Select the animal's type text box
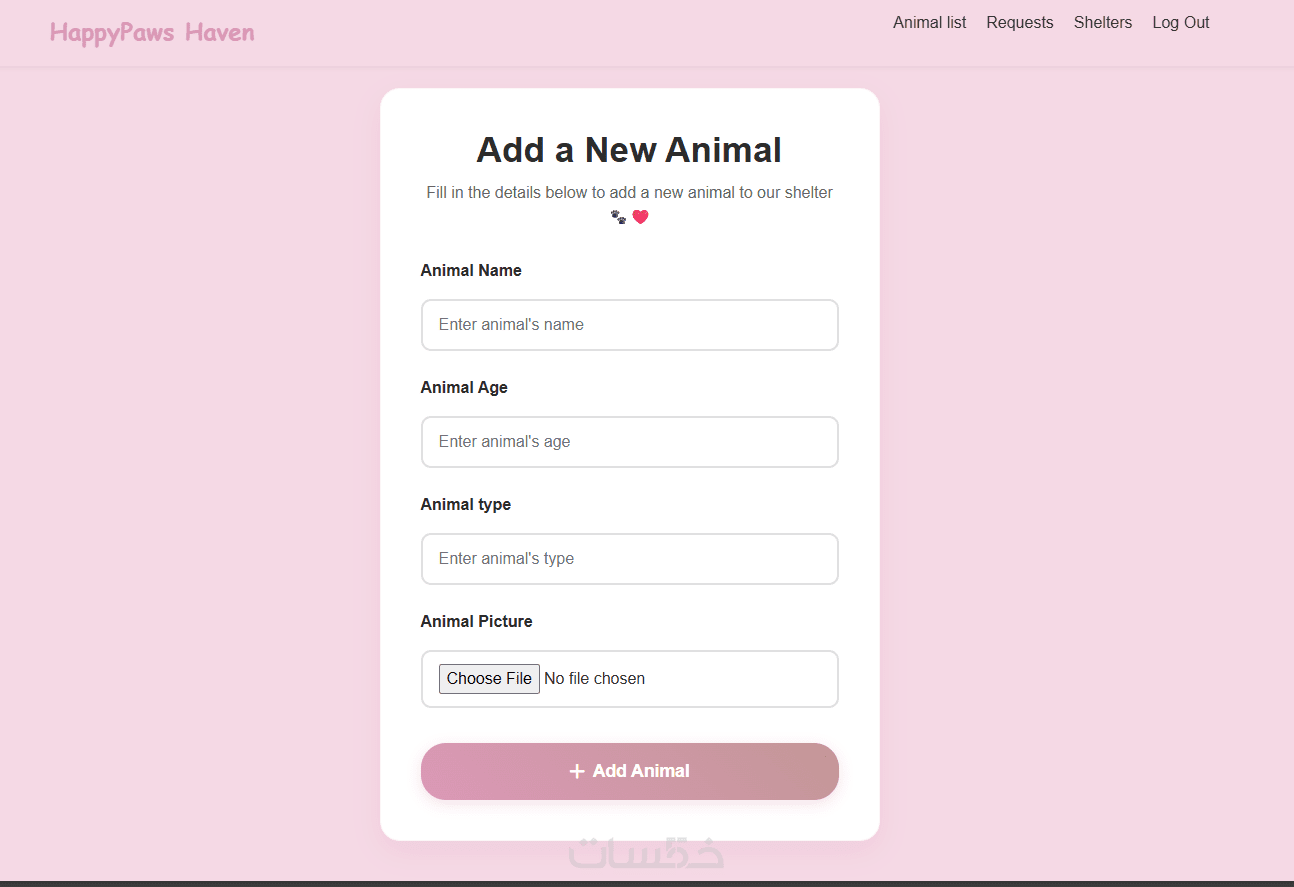This screenshot has height=887, width=1294. pyautogui.click(x=629, y=559)
